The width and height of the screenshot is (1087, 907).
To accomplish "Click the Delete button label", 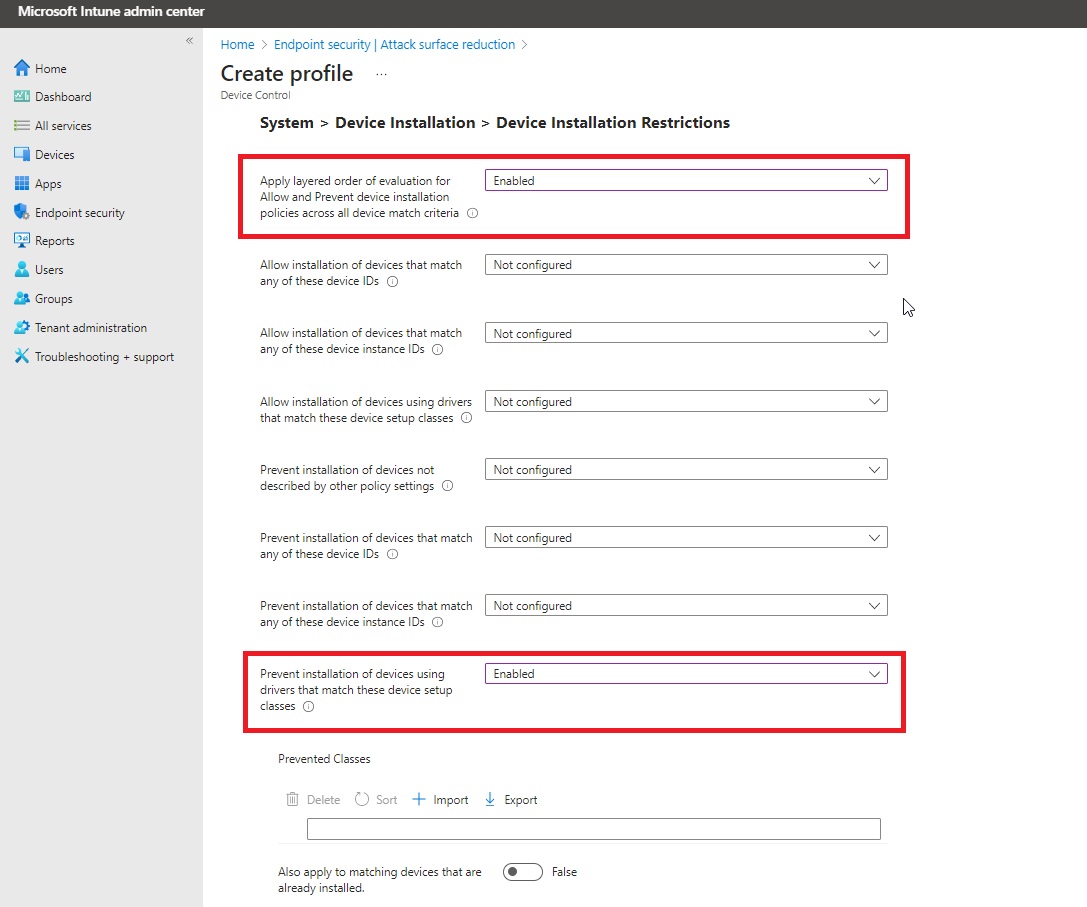I will (324, 800).
